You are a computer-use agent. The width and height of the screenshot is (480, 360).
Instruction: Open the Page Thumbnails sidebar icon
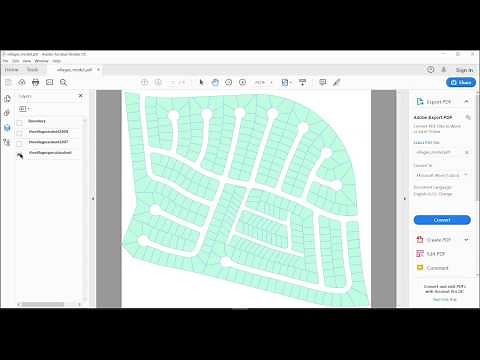[x=7, y=99]
